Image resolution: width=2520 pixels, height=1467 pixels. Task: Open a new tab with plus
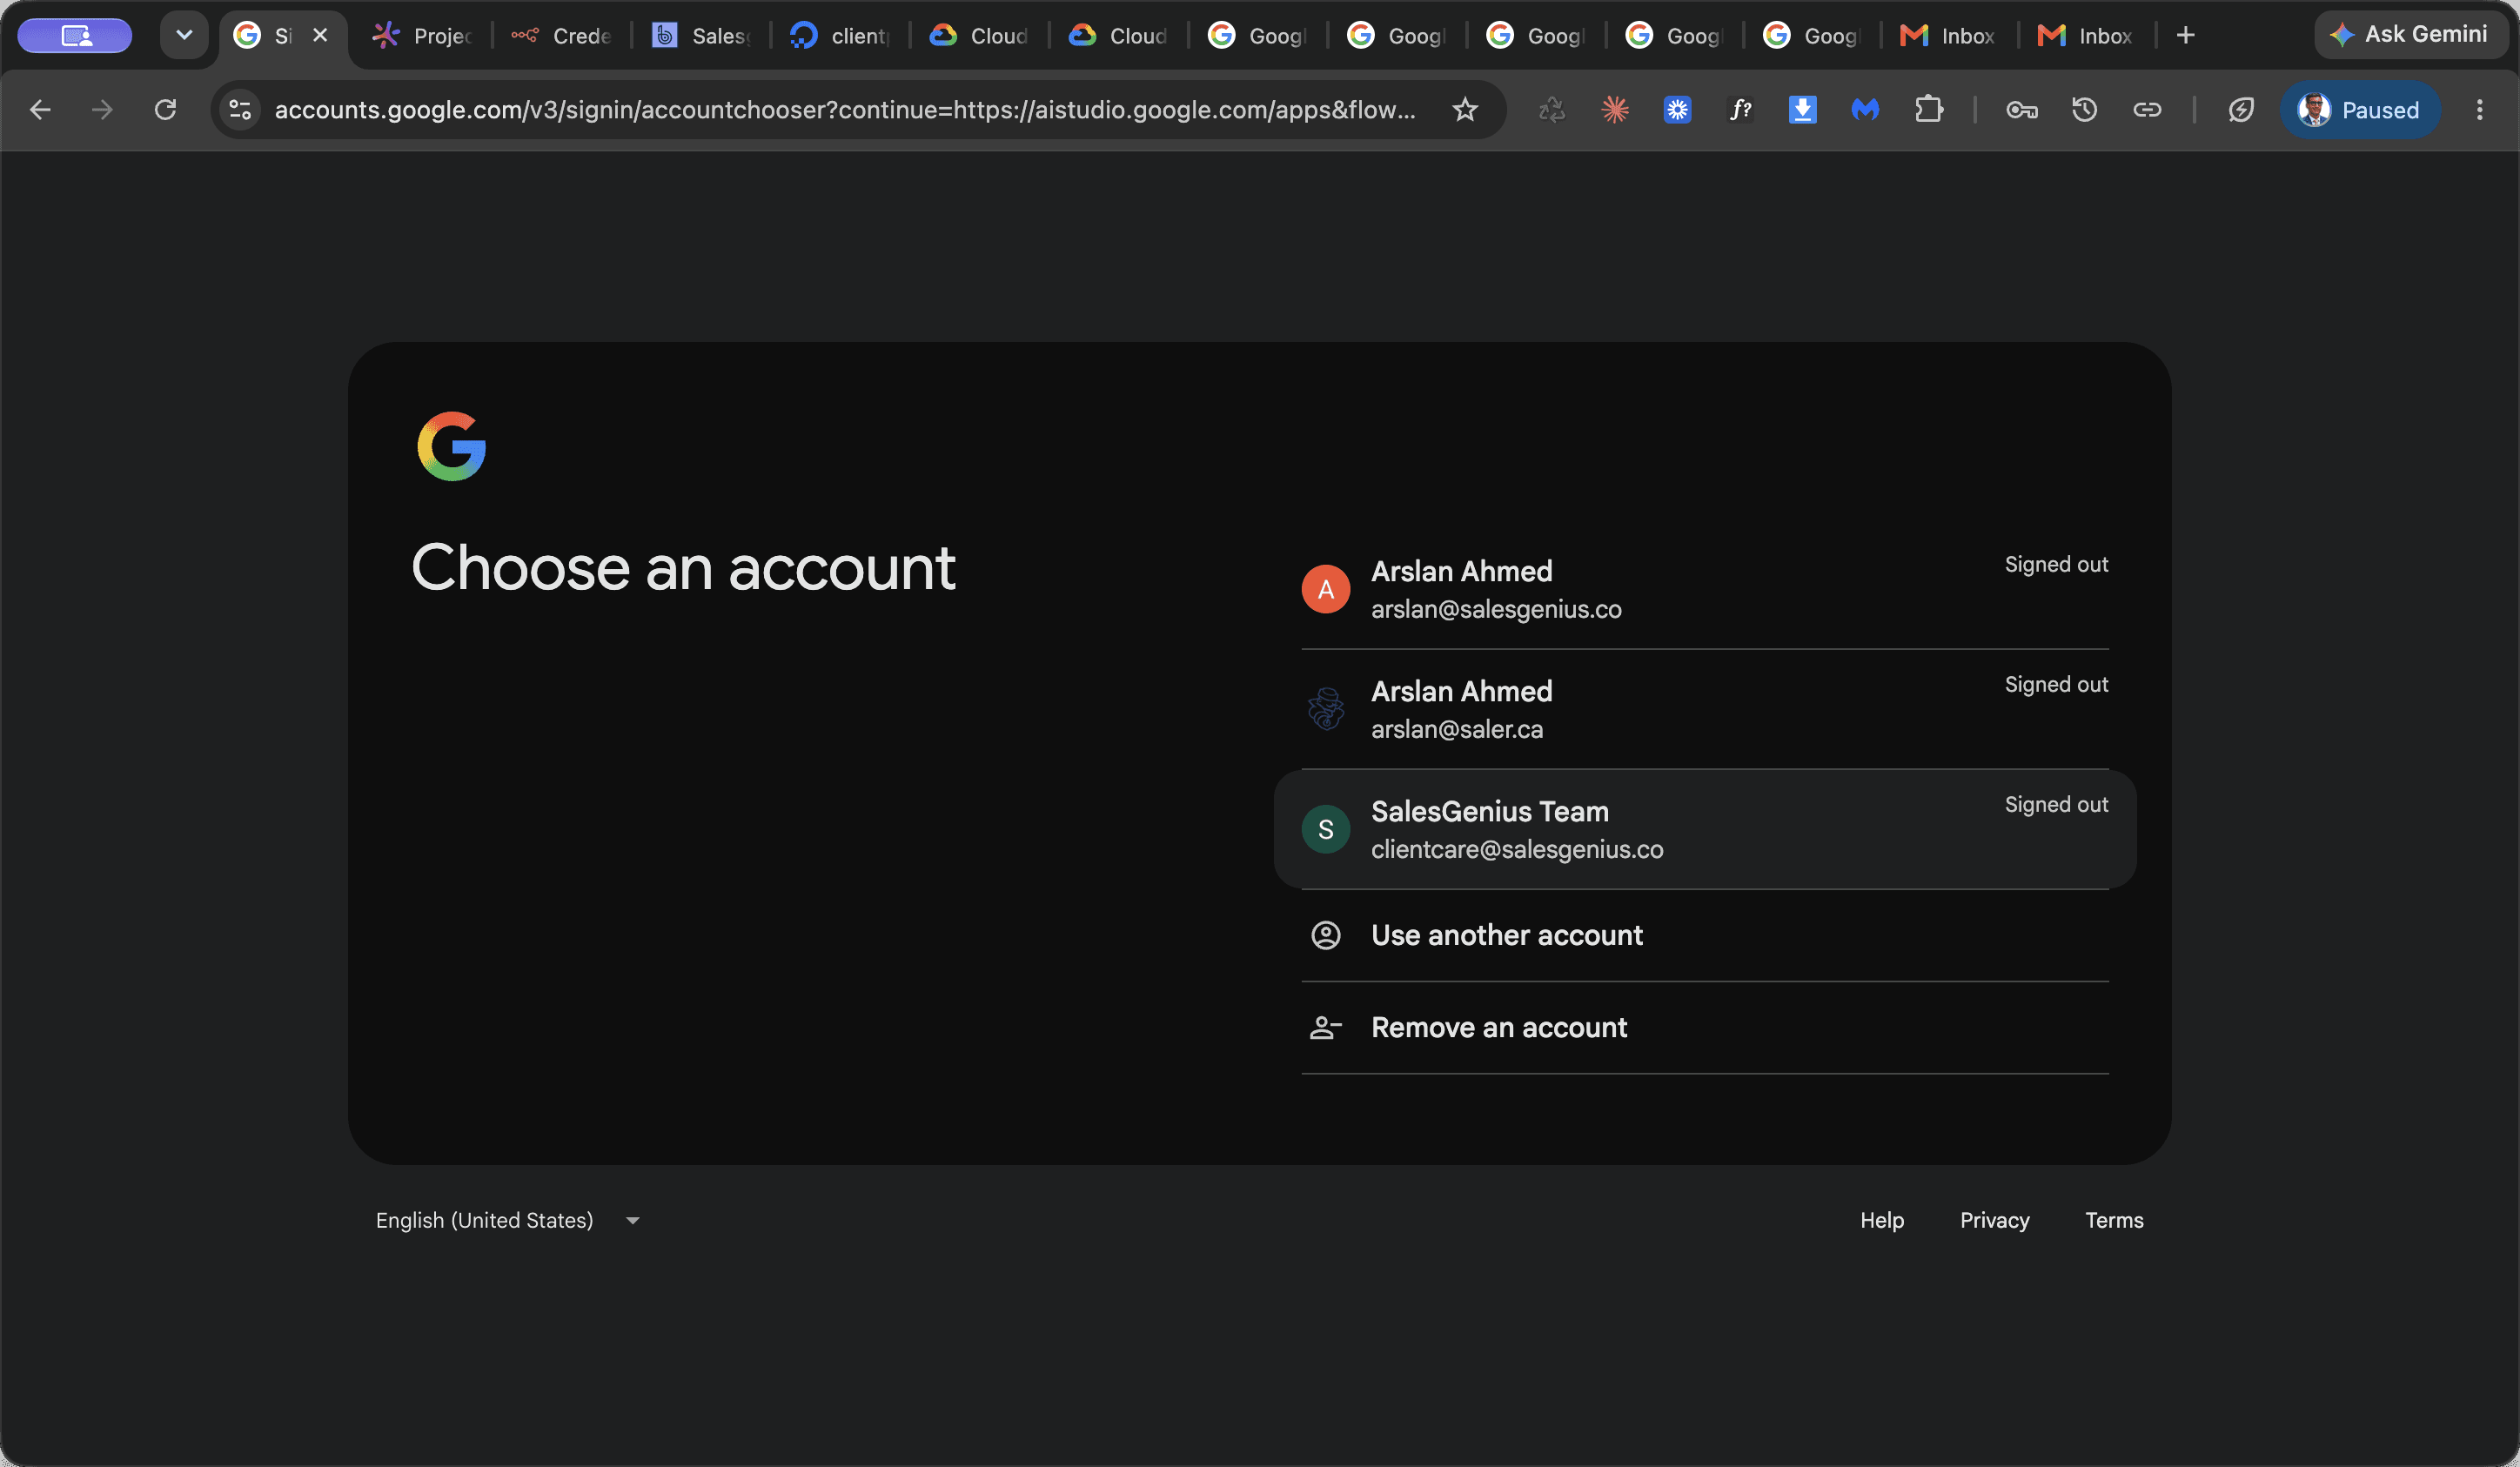pos(2186,36)
